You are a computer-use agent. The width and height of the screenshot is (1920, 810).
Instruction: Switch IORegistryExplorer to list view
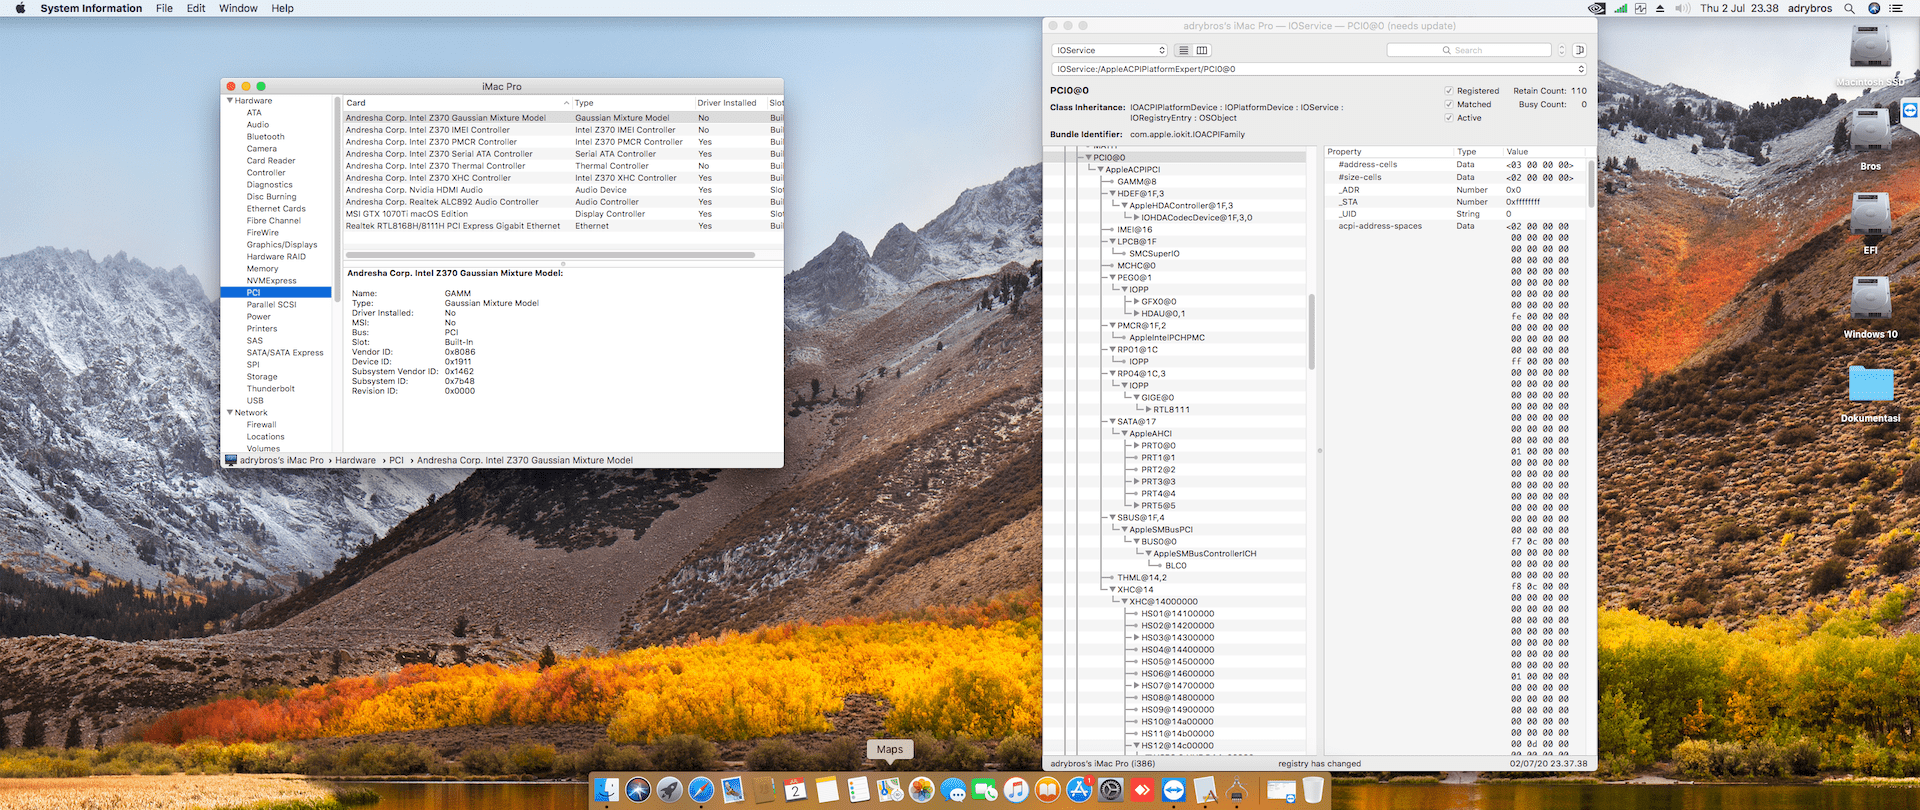pos(1184,50)
